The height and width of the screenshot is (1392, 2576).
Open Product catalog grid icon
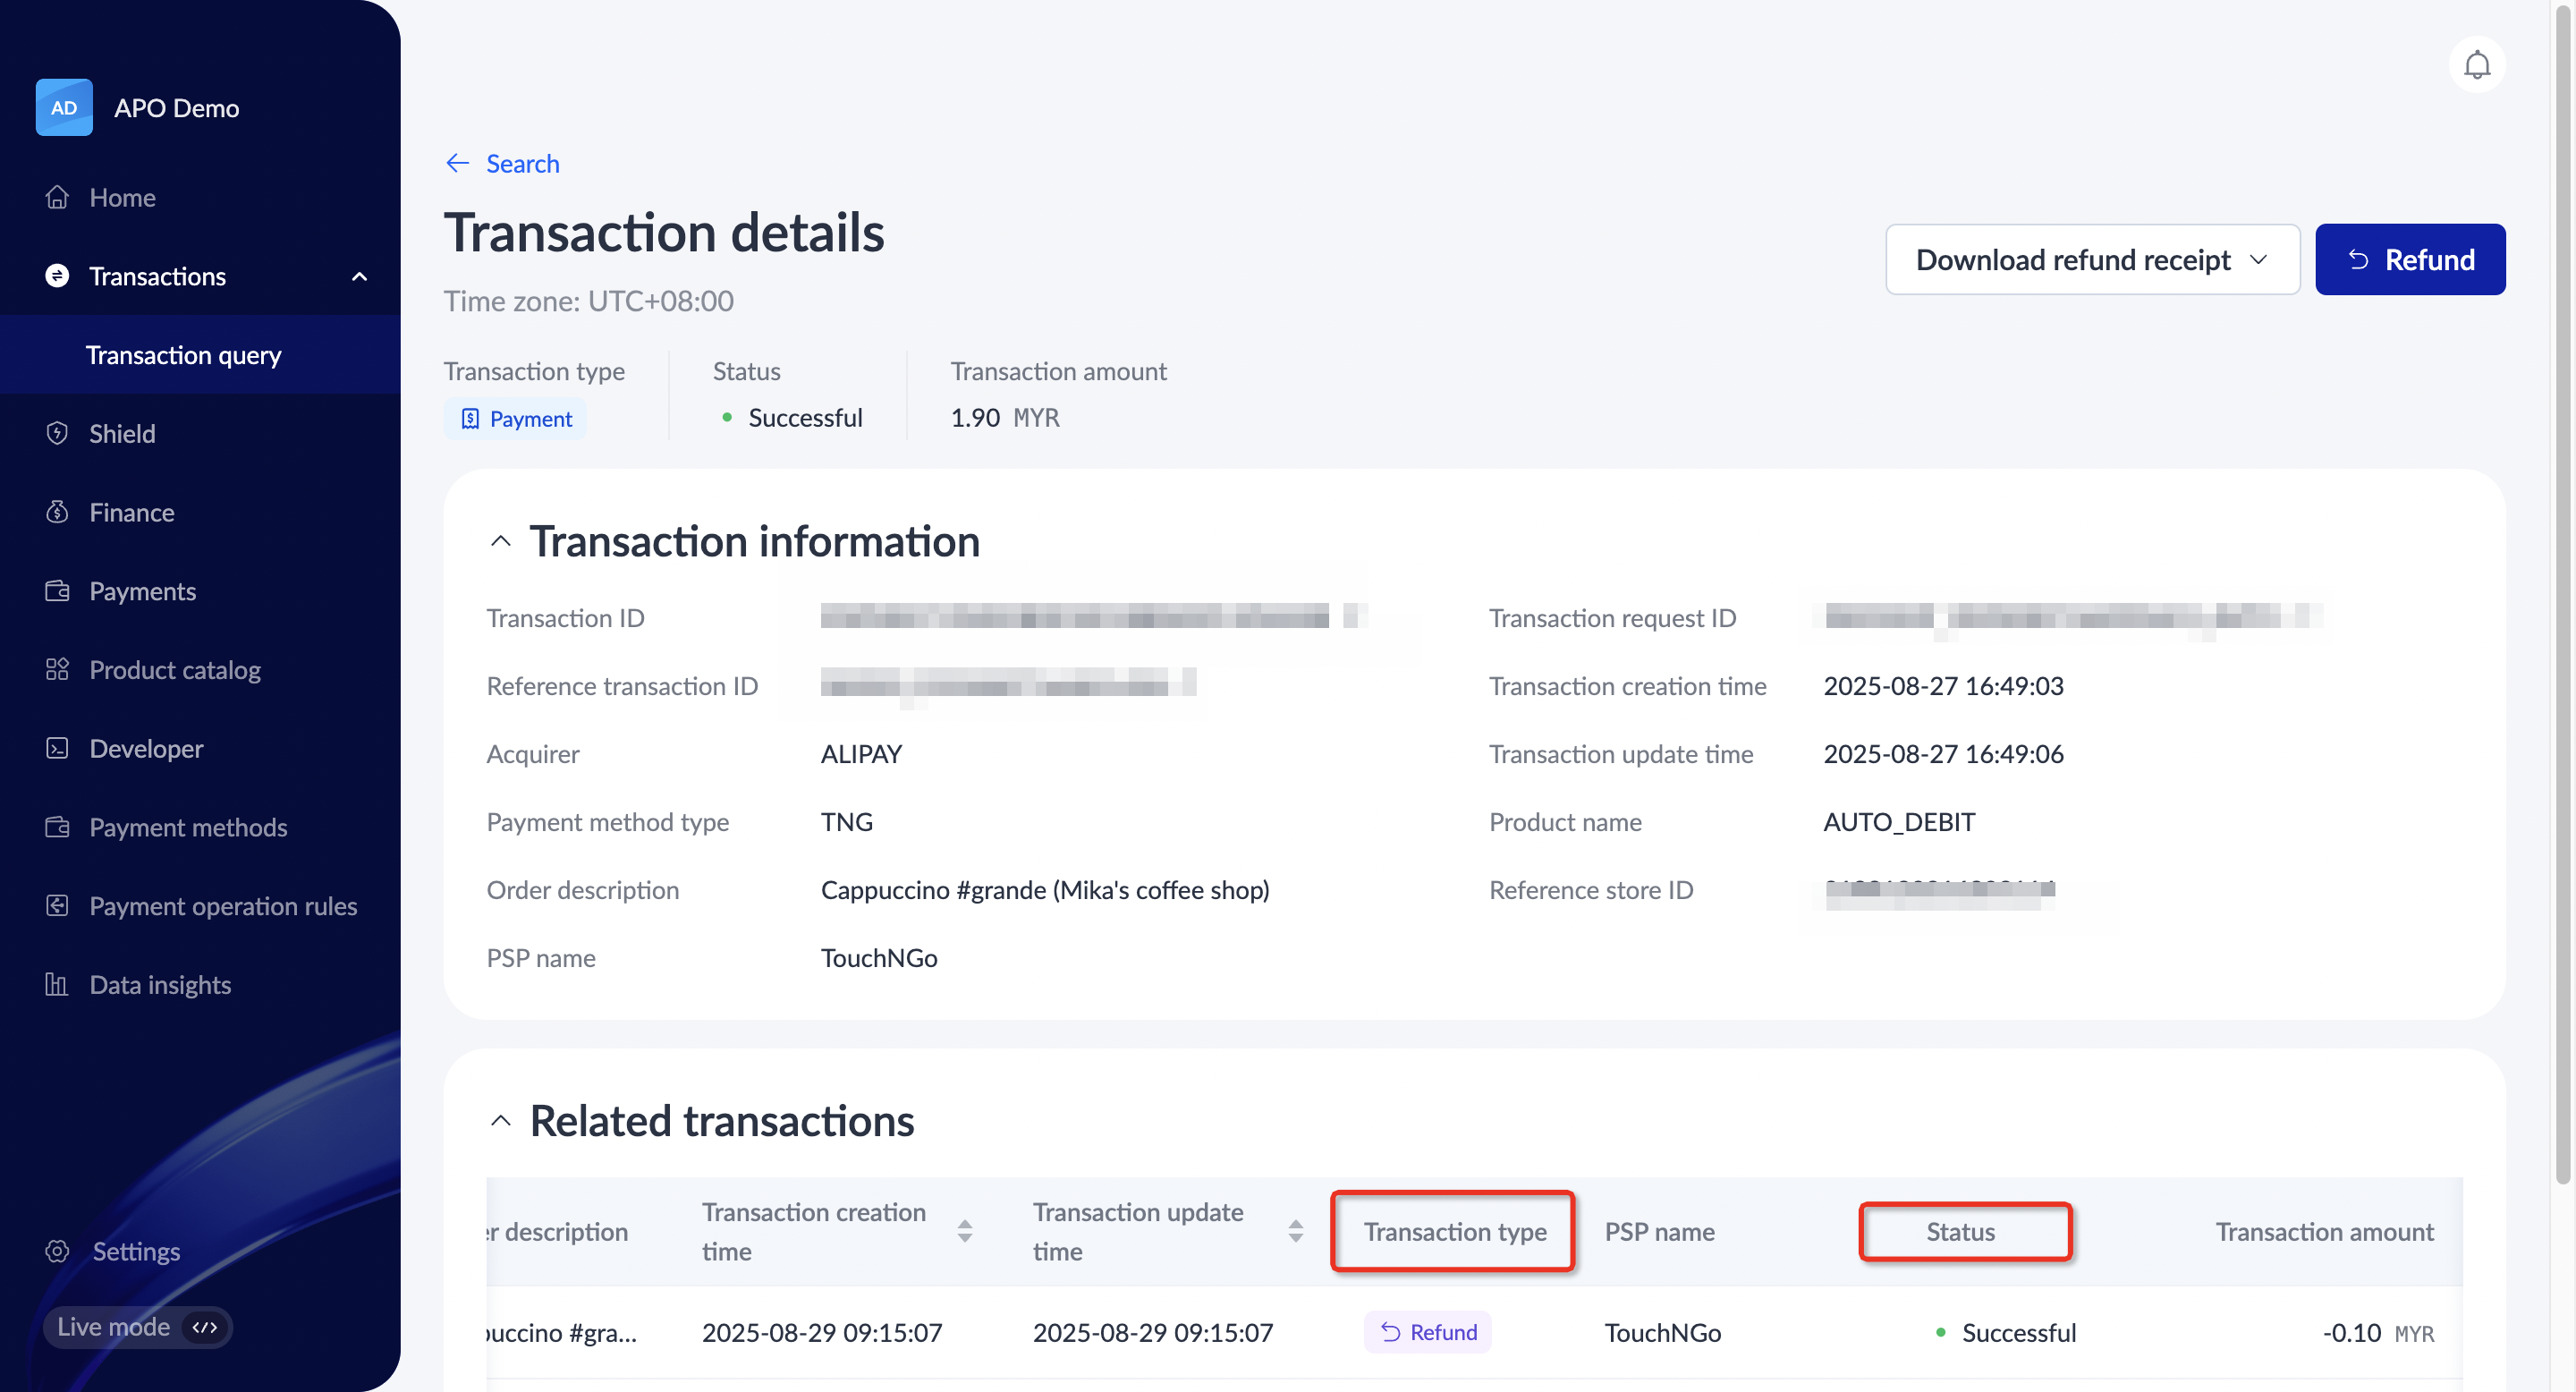(57, 669)
